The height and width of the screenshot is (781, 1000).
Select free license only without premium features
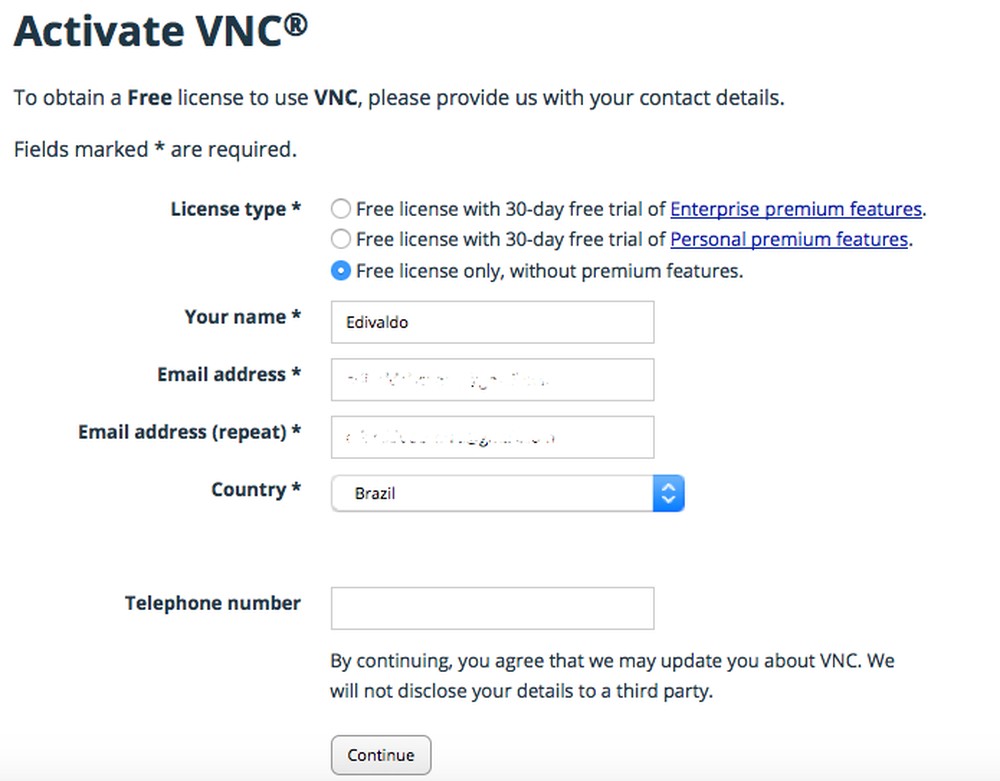coord(340,270)
